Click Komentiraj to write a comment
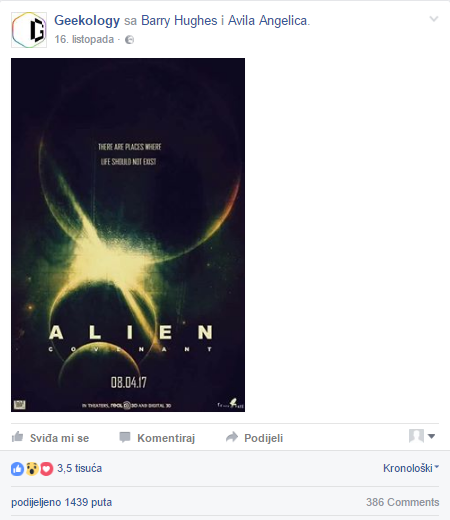450x520 pixels. pyautogui.click(x=166, y=438)
